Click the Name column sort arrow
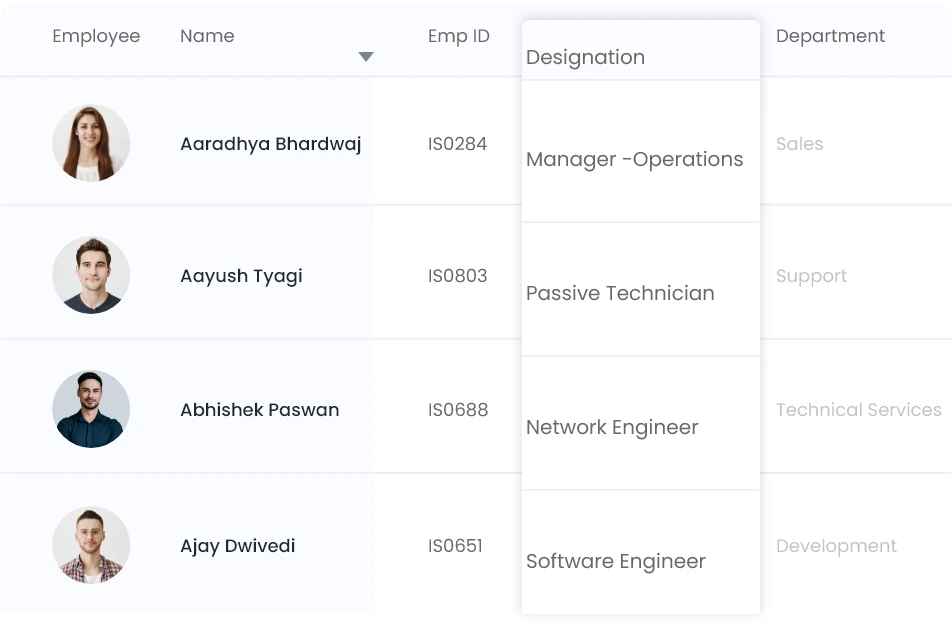The width and height of the screenshot is (952, 630). pos(366,57)
